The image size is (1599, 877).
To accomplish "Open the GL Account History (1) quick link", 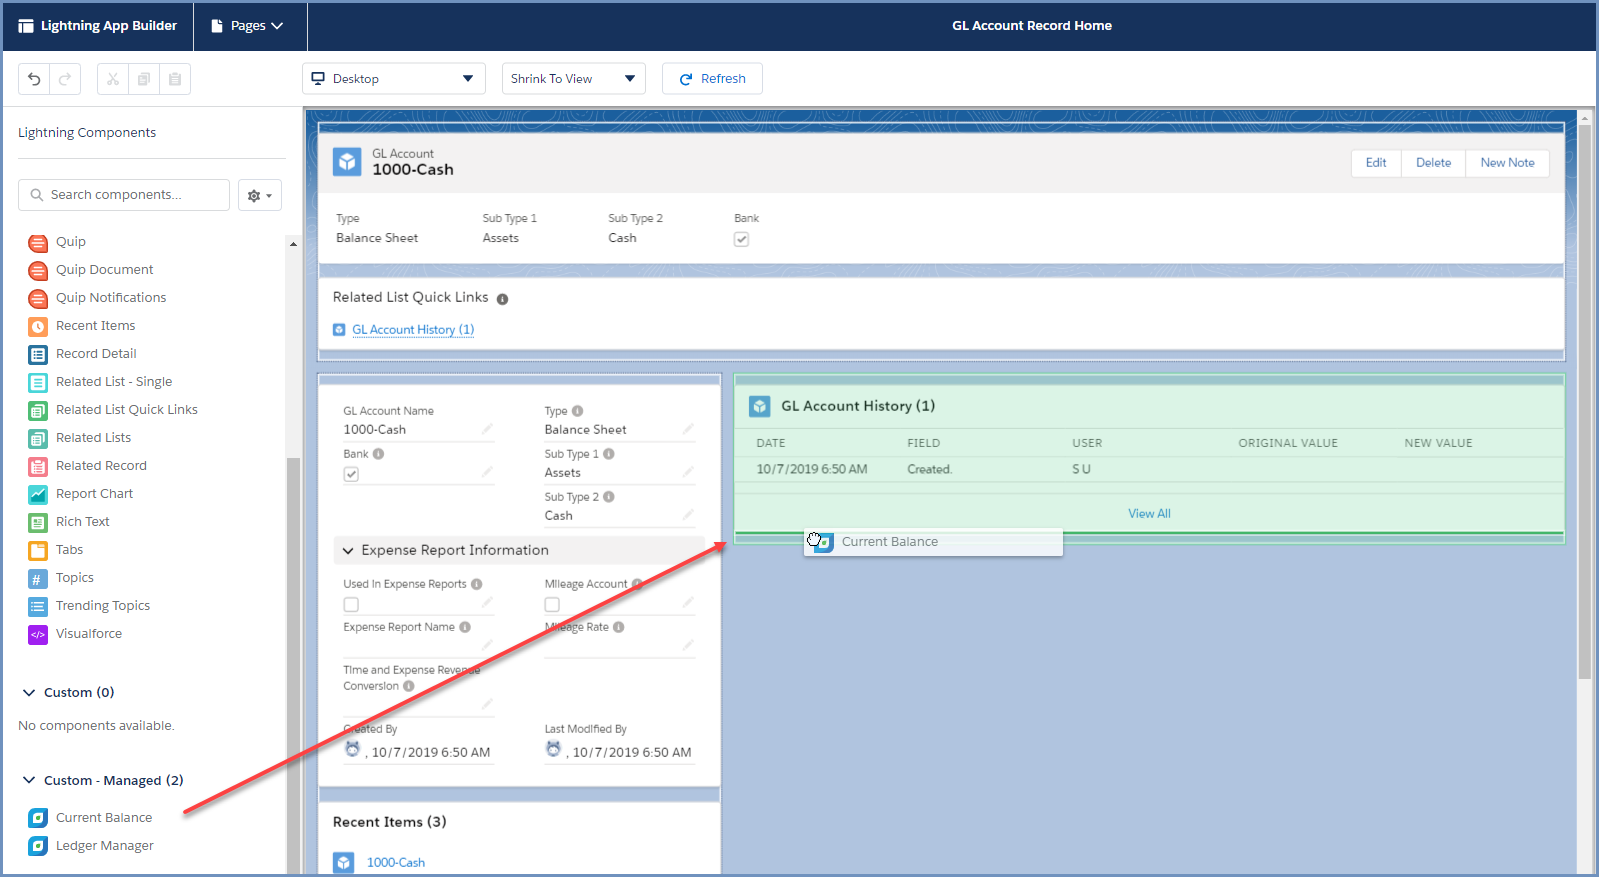I will tap(413, 330).
